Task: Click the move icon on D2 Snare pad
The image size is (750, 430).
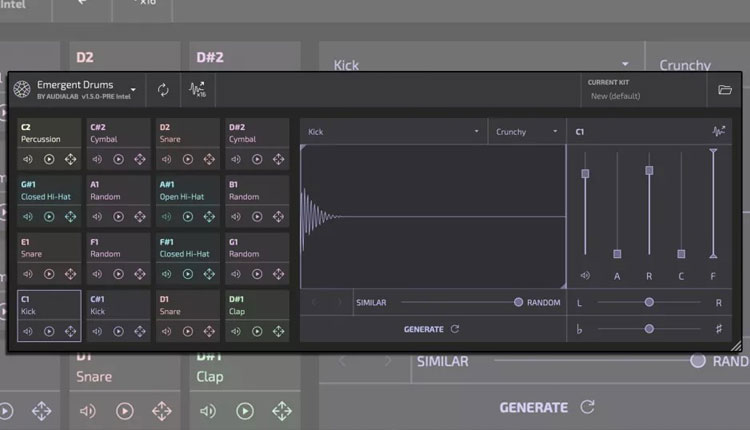Action: point(209,159)
